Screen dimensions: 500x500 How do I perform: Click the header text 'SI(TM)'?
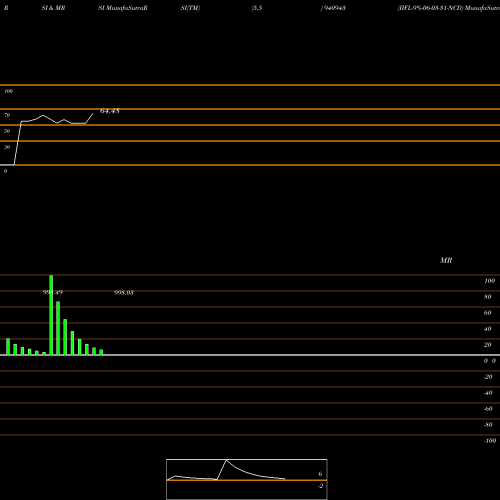coord(190,8)
